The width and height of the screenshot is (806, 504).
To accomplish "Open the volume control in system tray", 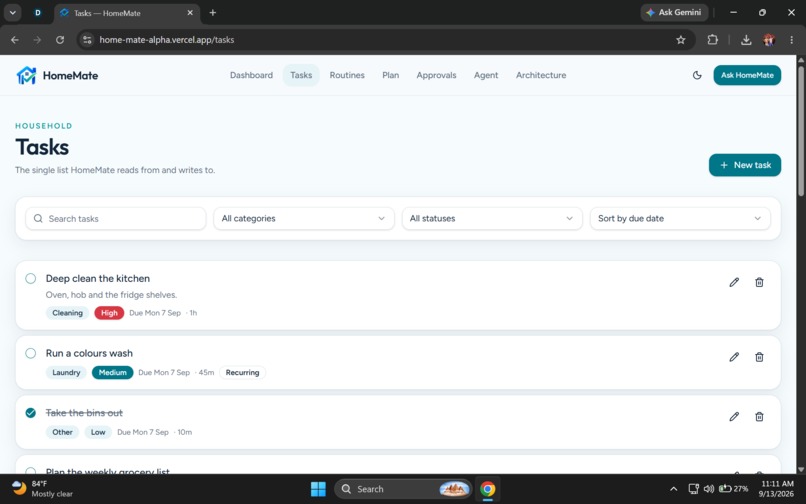I will pyautogui.click(x=709, y=489).
